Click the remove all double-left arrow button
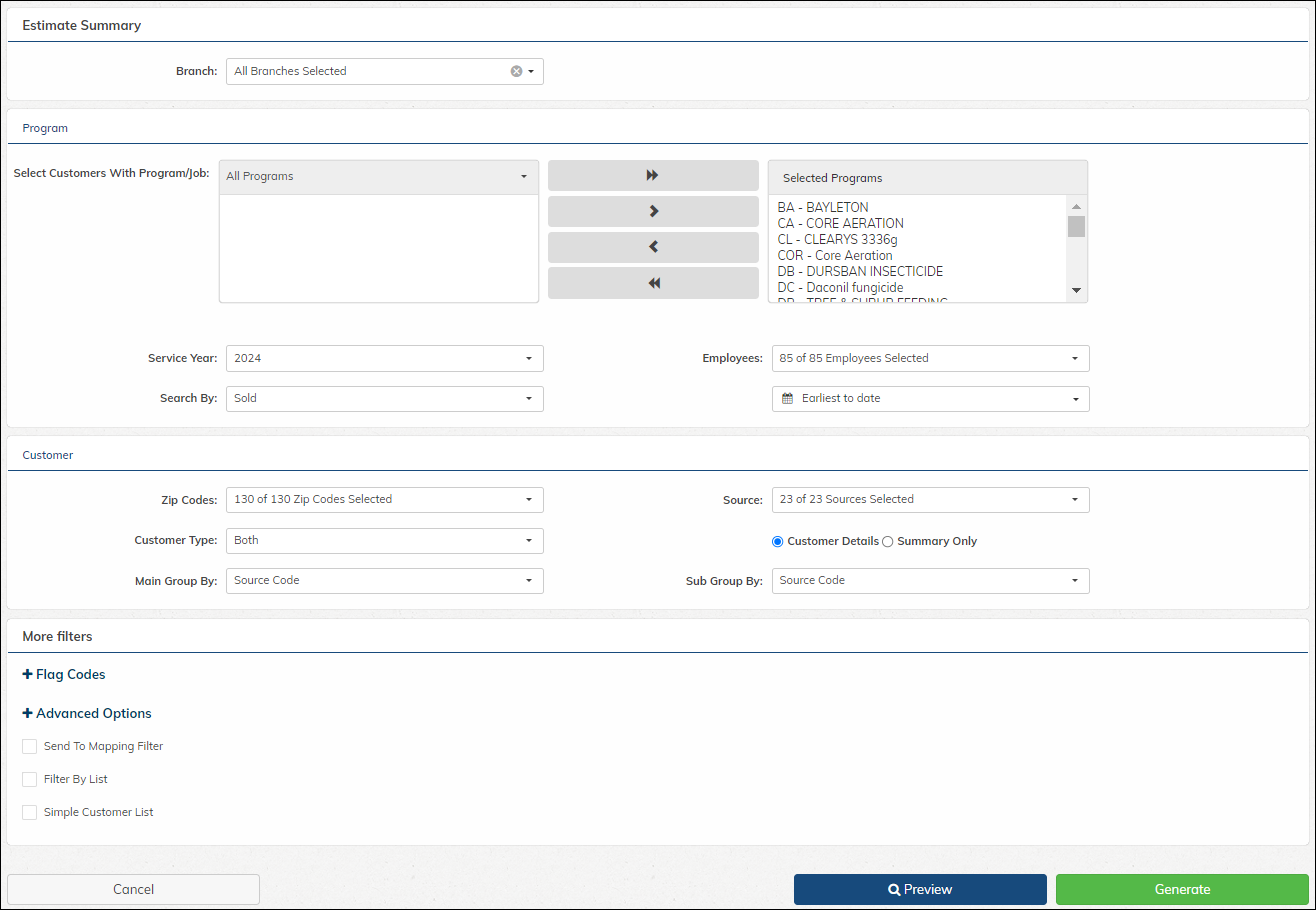This screenshot has width=1316, height=910. point(653,283)
